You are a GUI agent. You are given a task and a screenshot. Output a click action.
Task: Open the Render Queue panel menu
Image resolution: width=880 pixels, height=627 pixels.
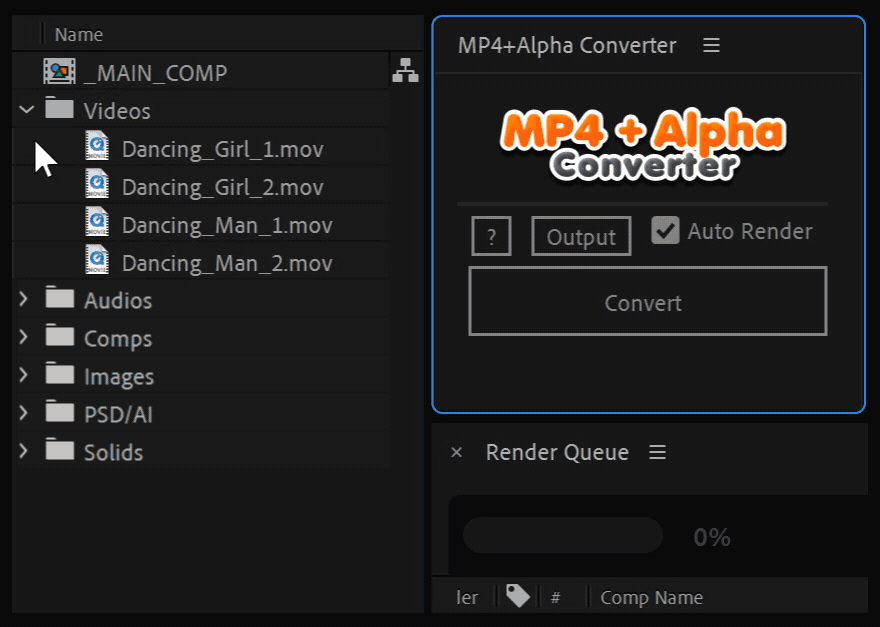(x=657, y=452)
